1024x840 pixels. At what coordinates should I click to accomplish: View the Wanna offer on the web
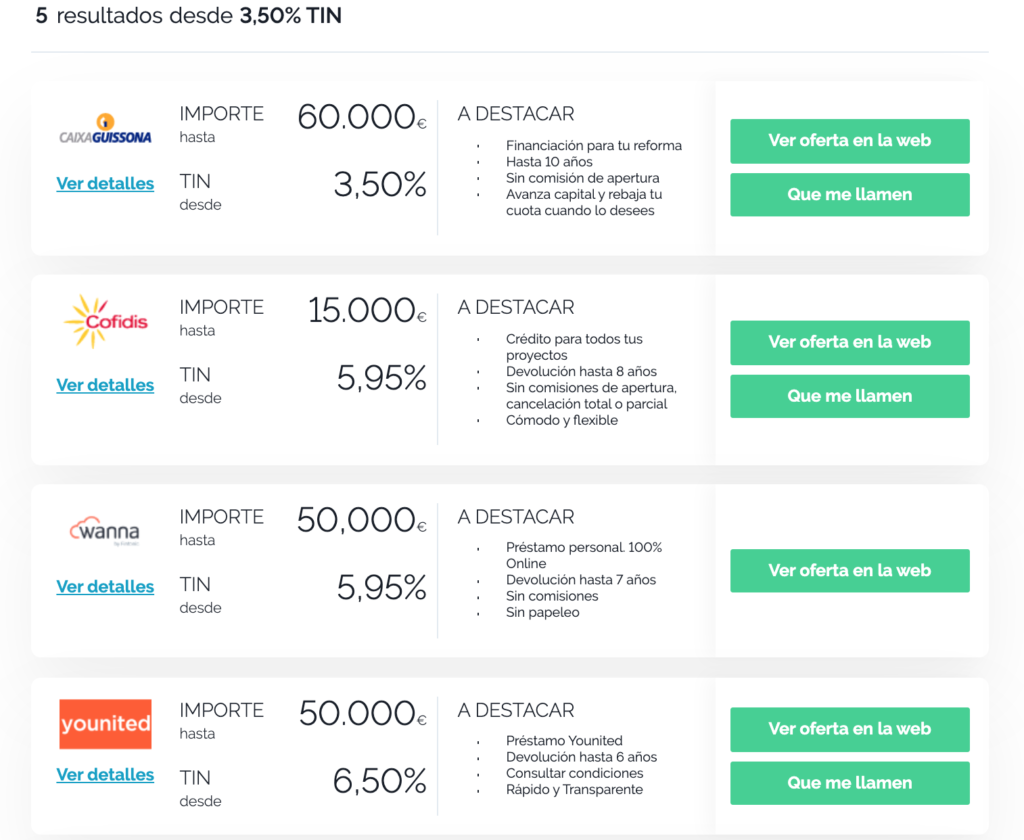[850, 570]
